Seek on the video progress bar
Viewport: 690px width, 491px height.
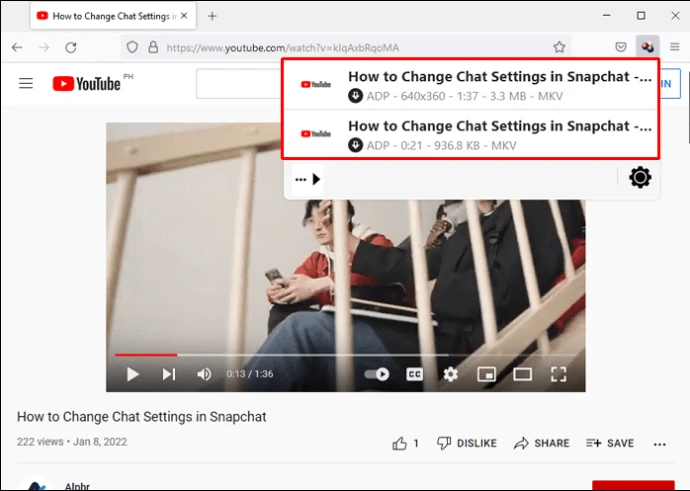point(345,355)
